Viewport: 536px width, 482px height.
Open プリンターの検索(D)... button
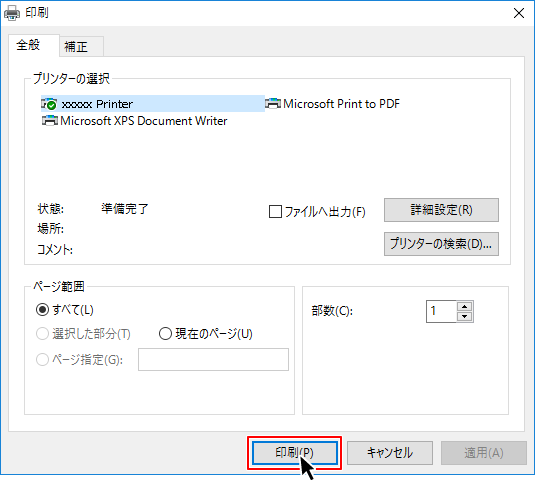(x=441, y=244)
